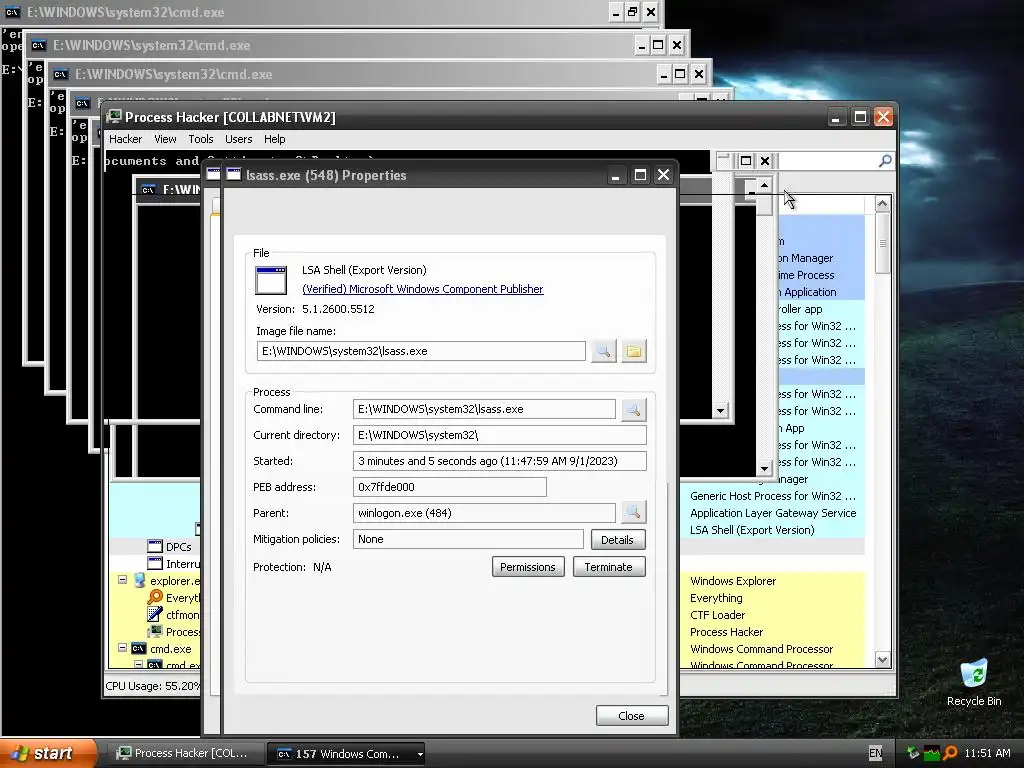
Task: Click in the Command line field
Action: click(x=484, y=409)
